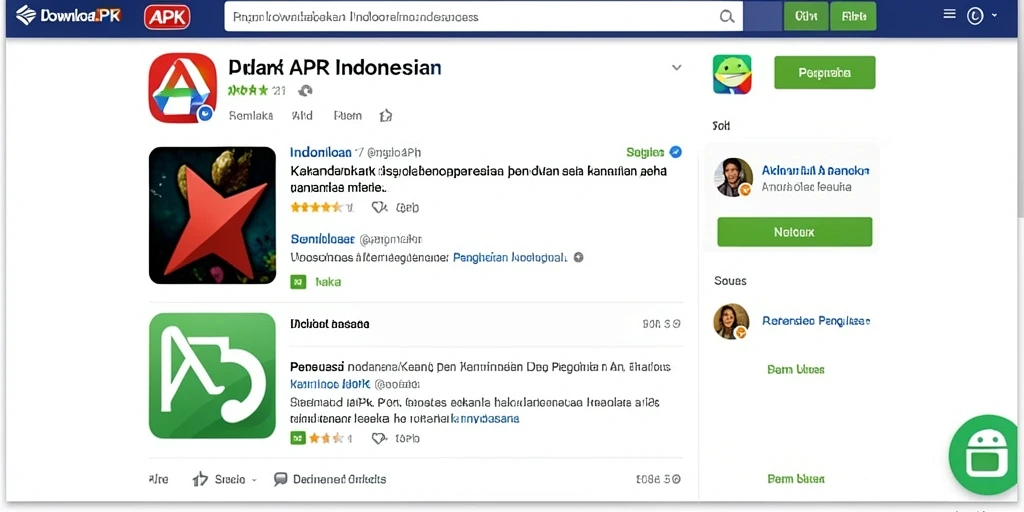Click the comment bubble icon in footer
1024x512 pixels.
tap(281, 479)
